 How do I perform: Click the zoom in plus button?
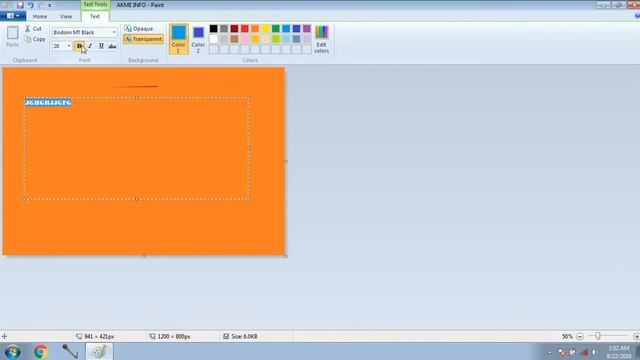(x=636, y=336)
